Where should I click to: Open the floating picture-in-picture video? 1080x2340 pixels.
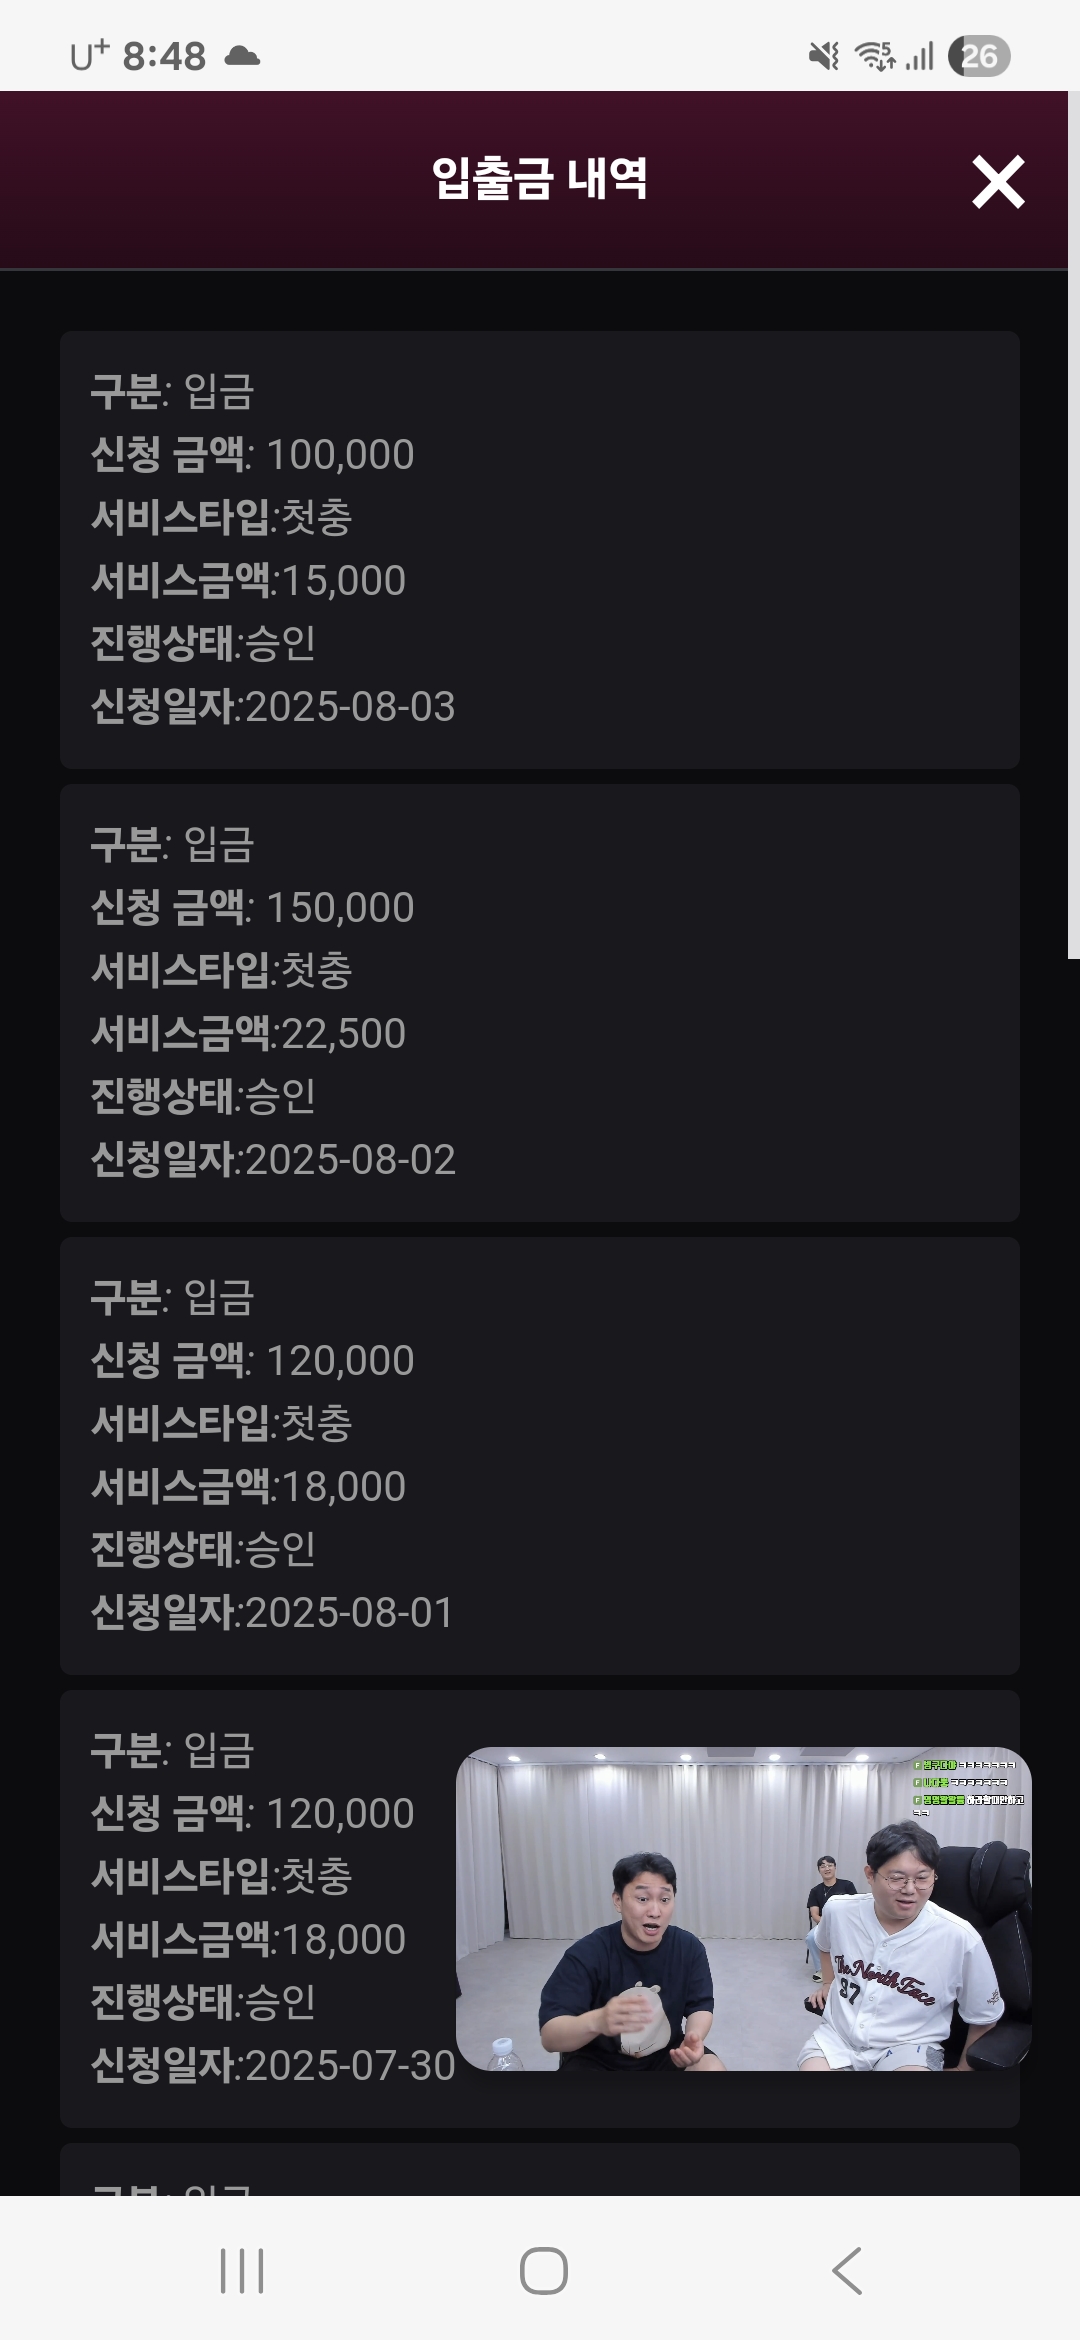743,1908
